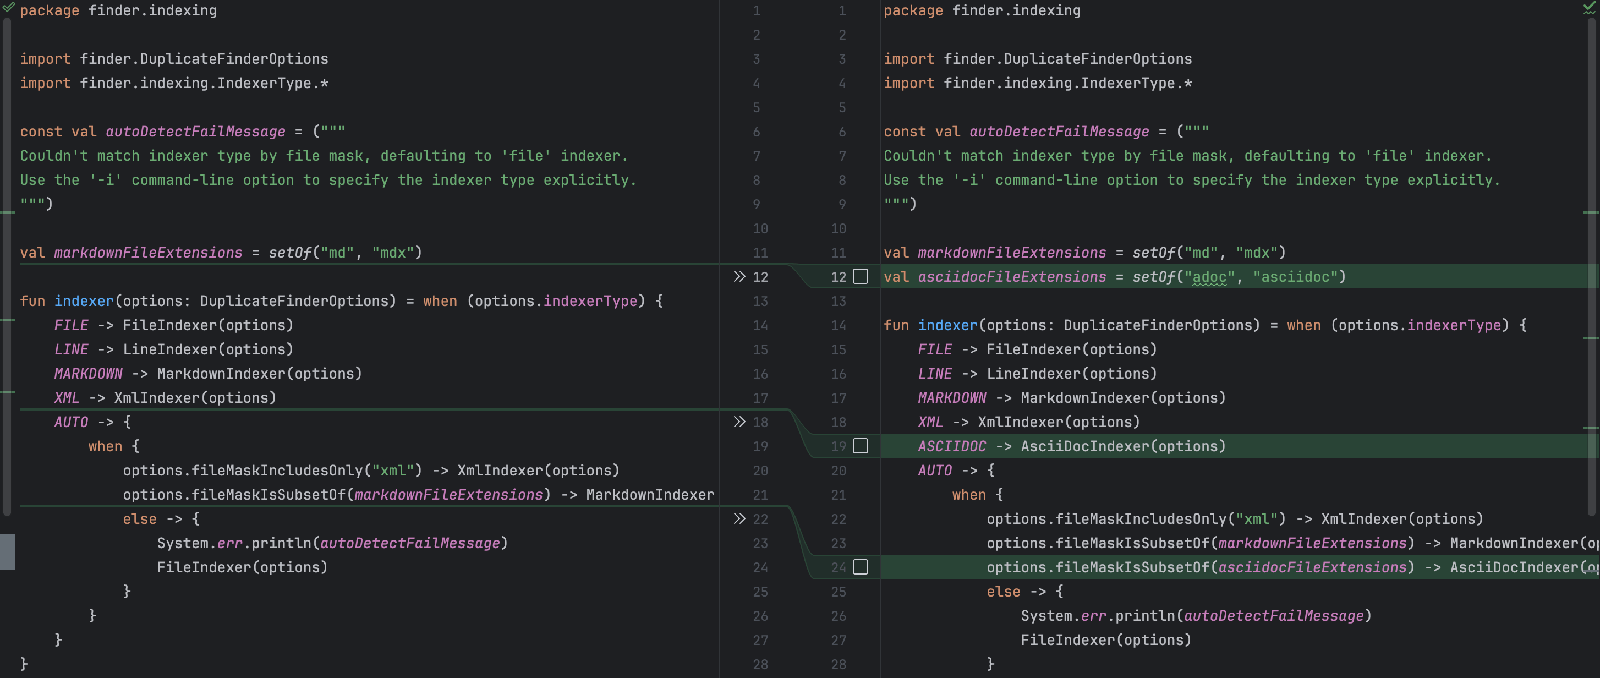Click 'XML -> XmlIndexer(options)' in the left editor

click(165, 398)
